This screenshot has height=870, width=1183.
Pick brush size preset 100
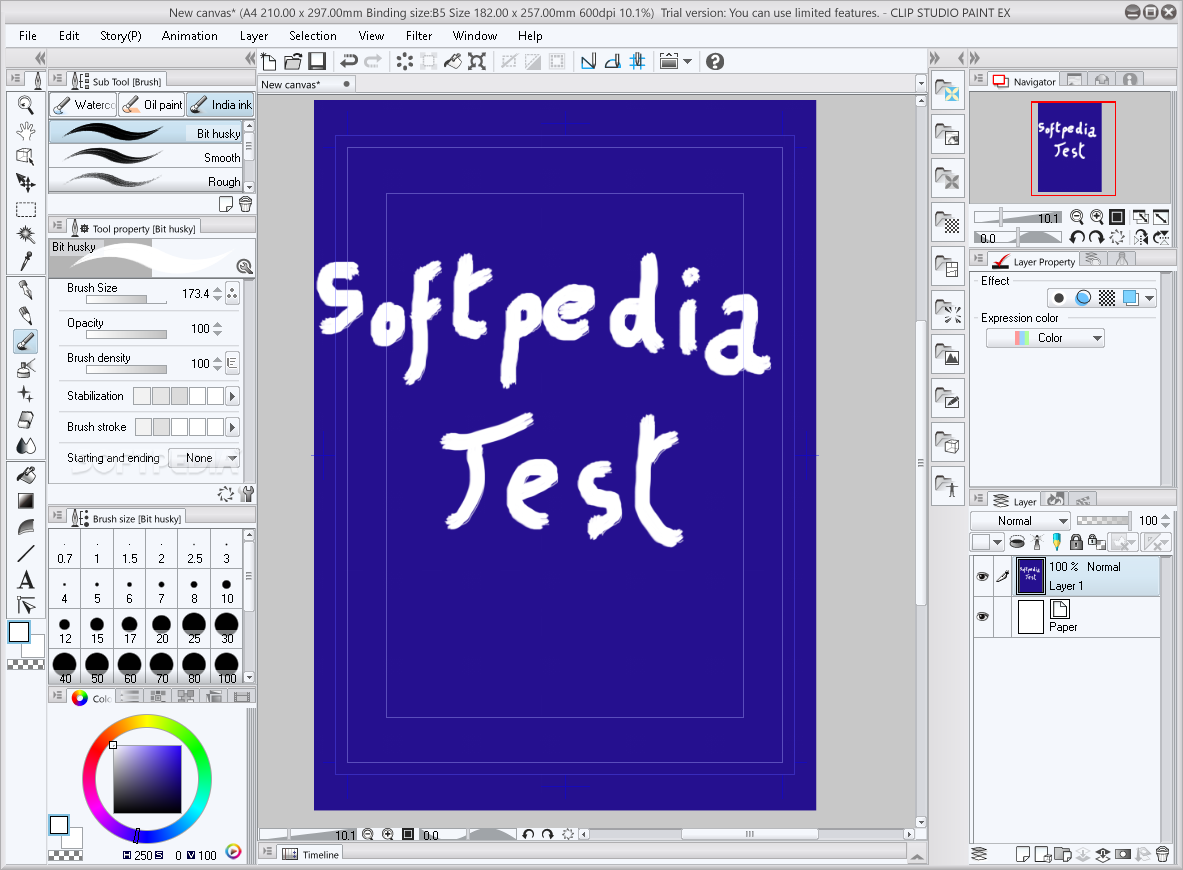226,668
